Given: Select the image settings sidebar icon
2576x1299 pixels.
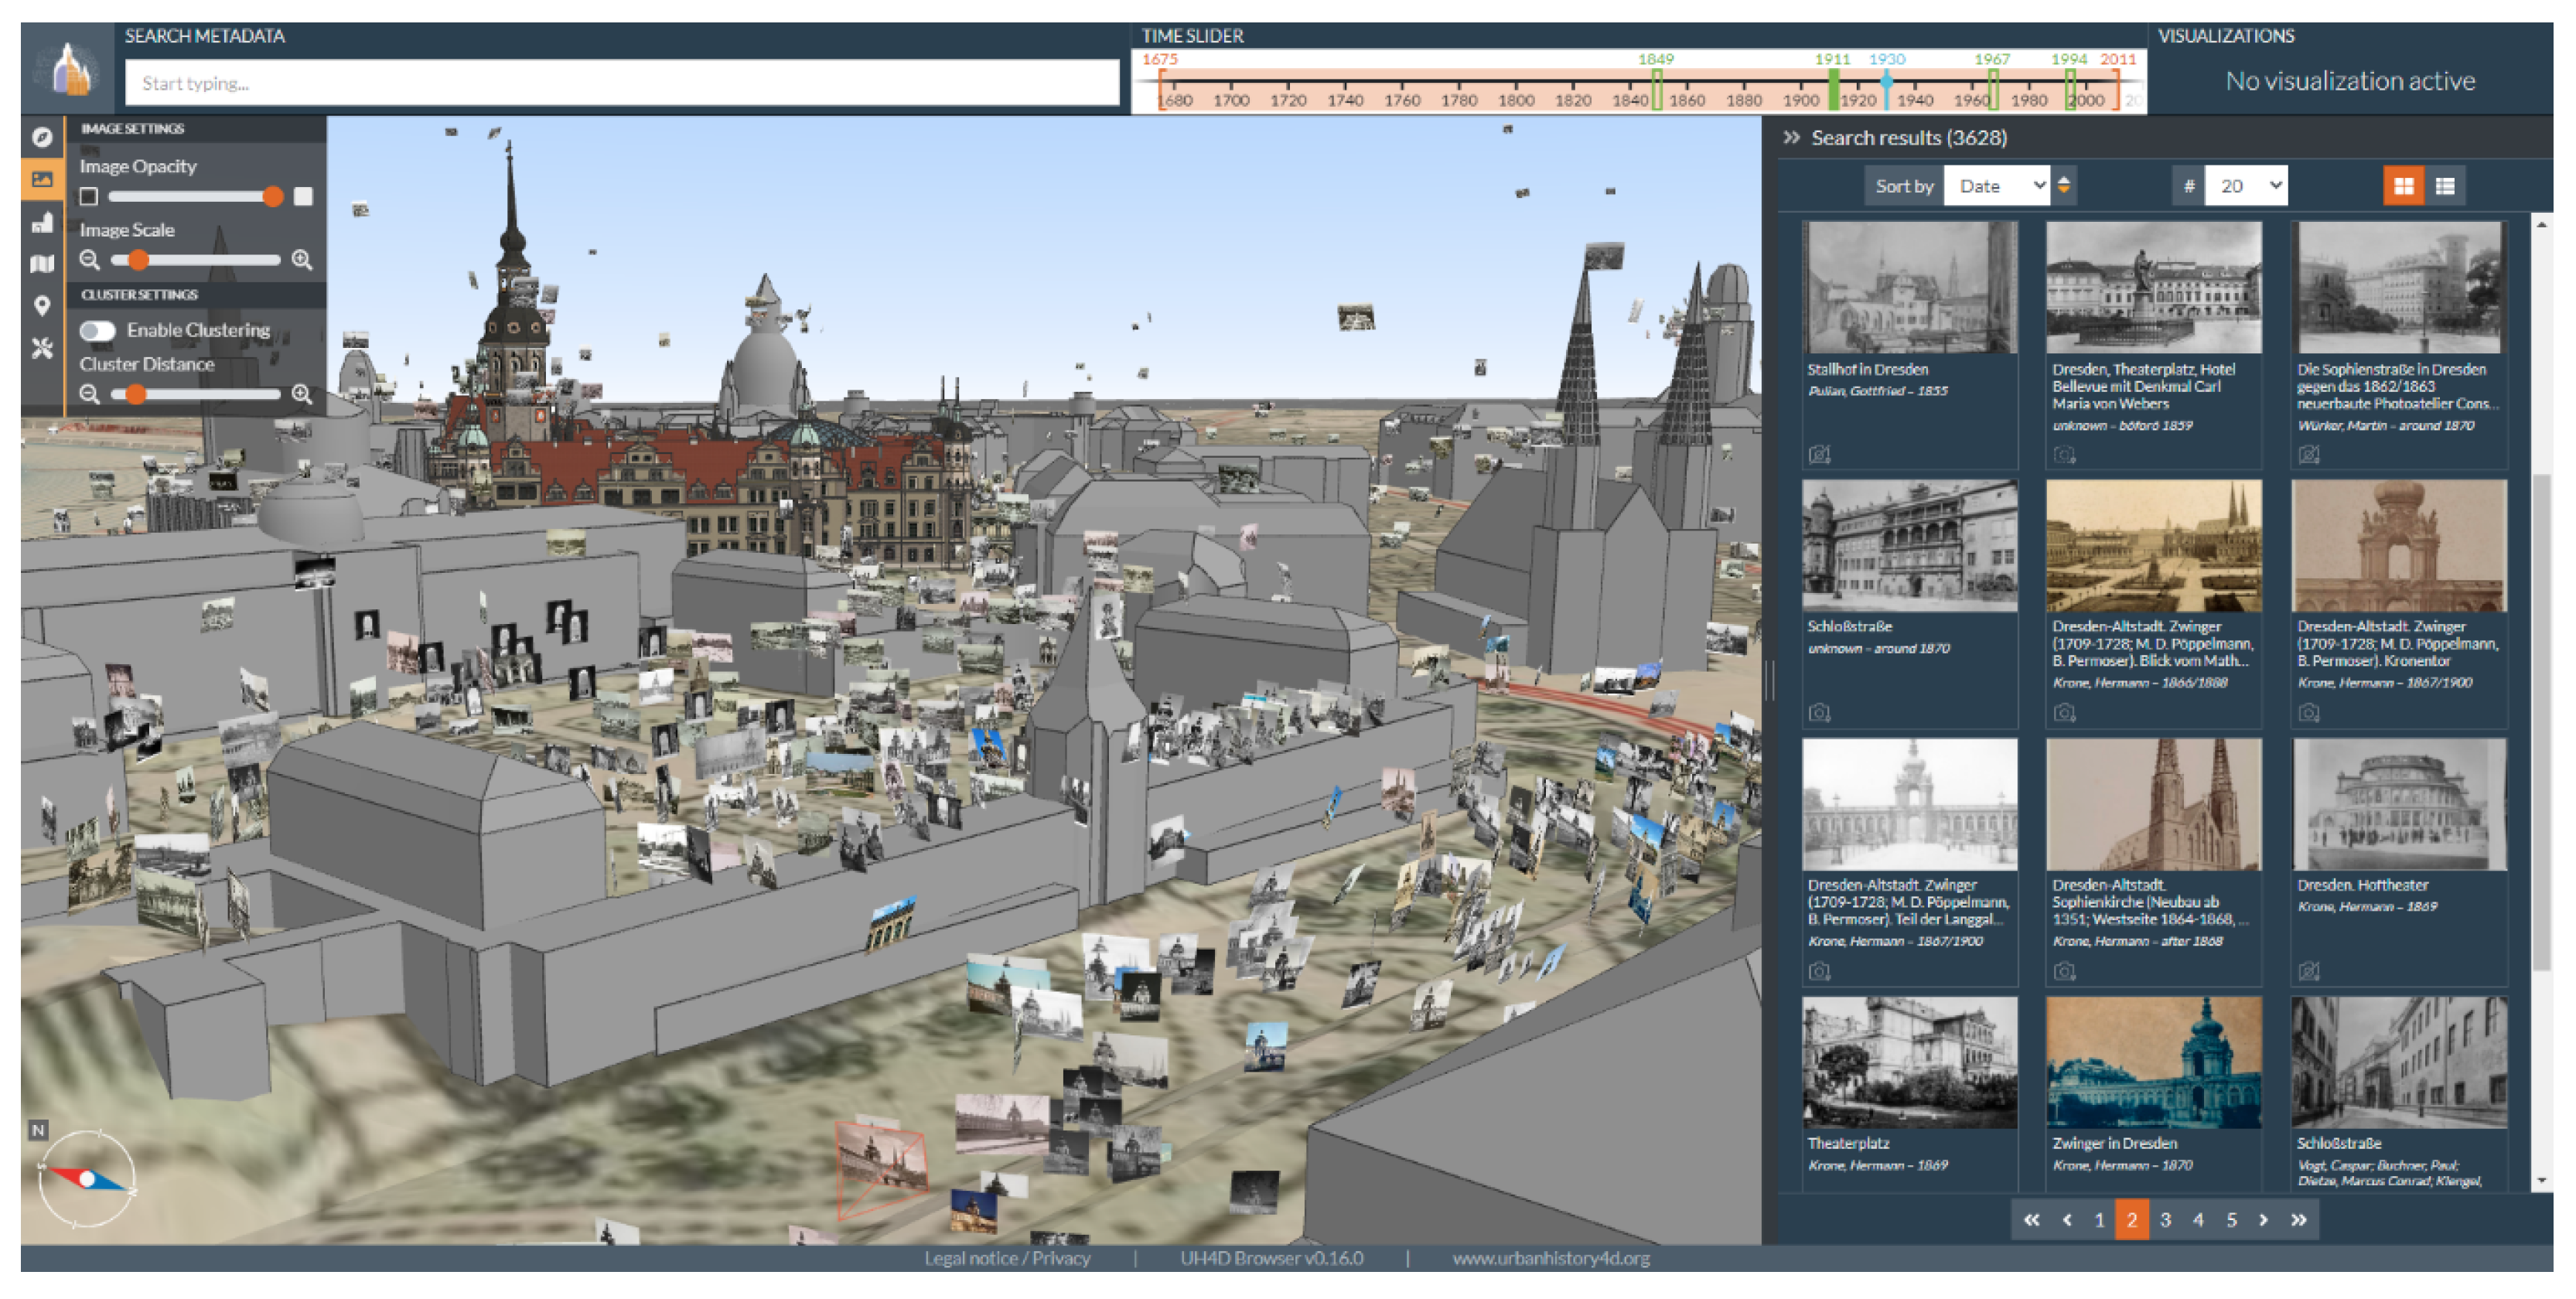Looking at the screenshot, I should click(42, 179).
